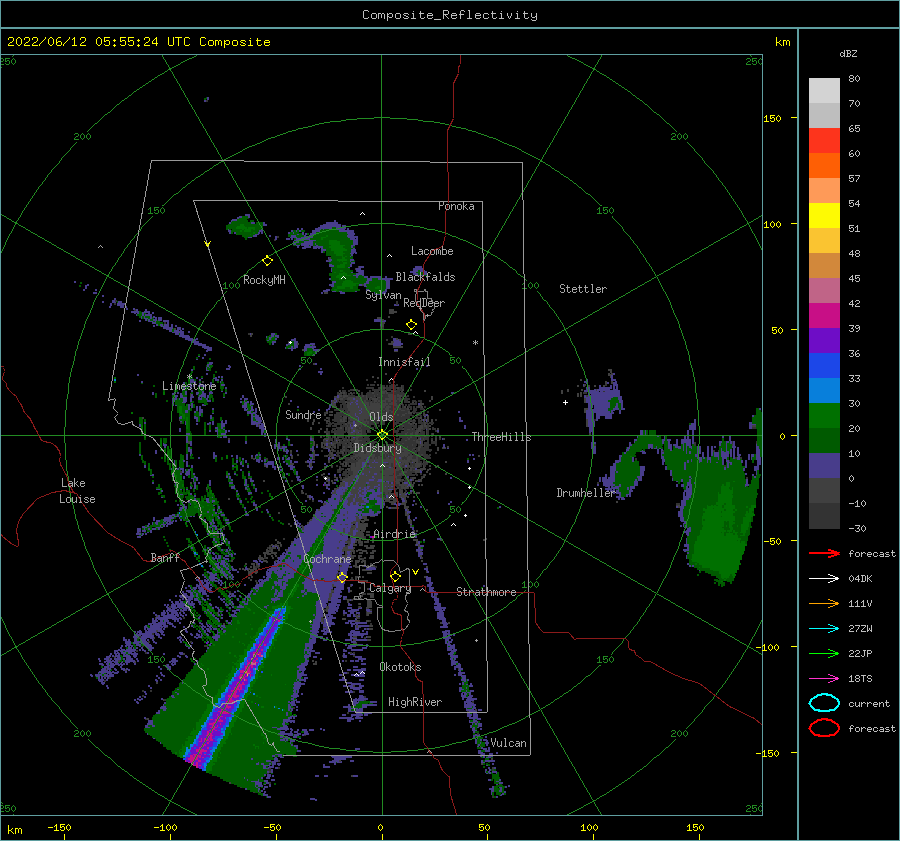
Task: Click the 'Sundre' city label
Action: (303, 414)
